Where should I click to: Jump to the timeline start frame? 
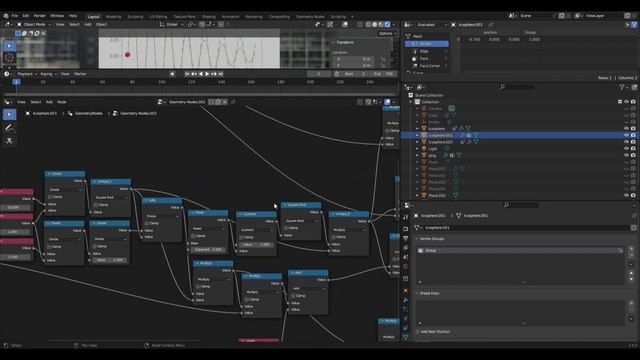point(187,74)
